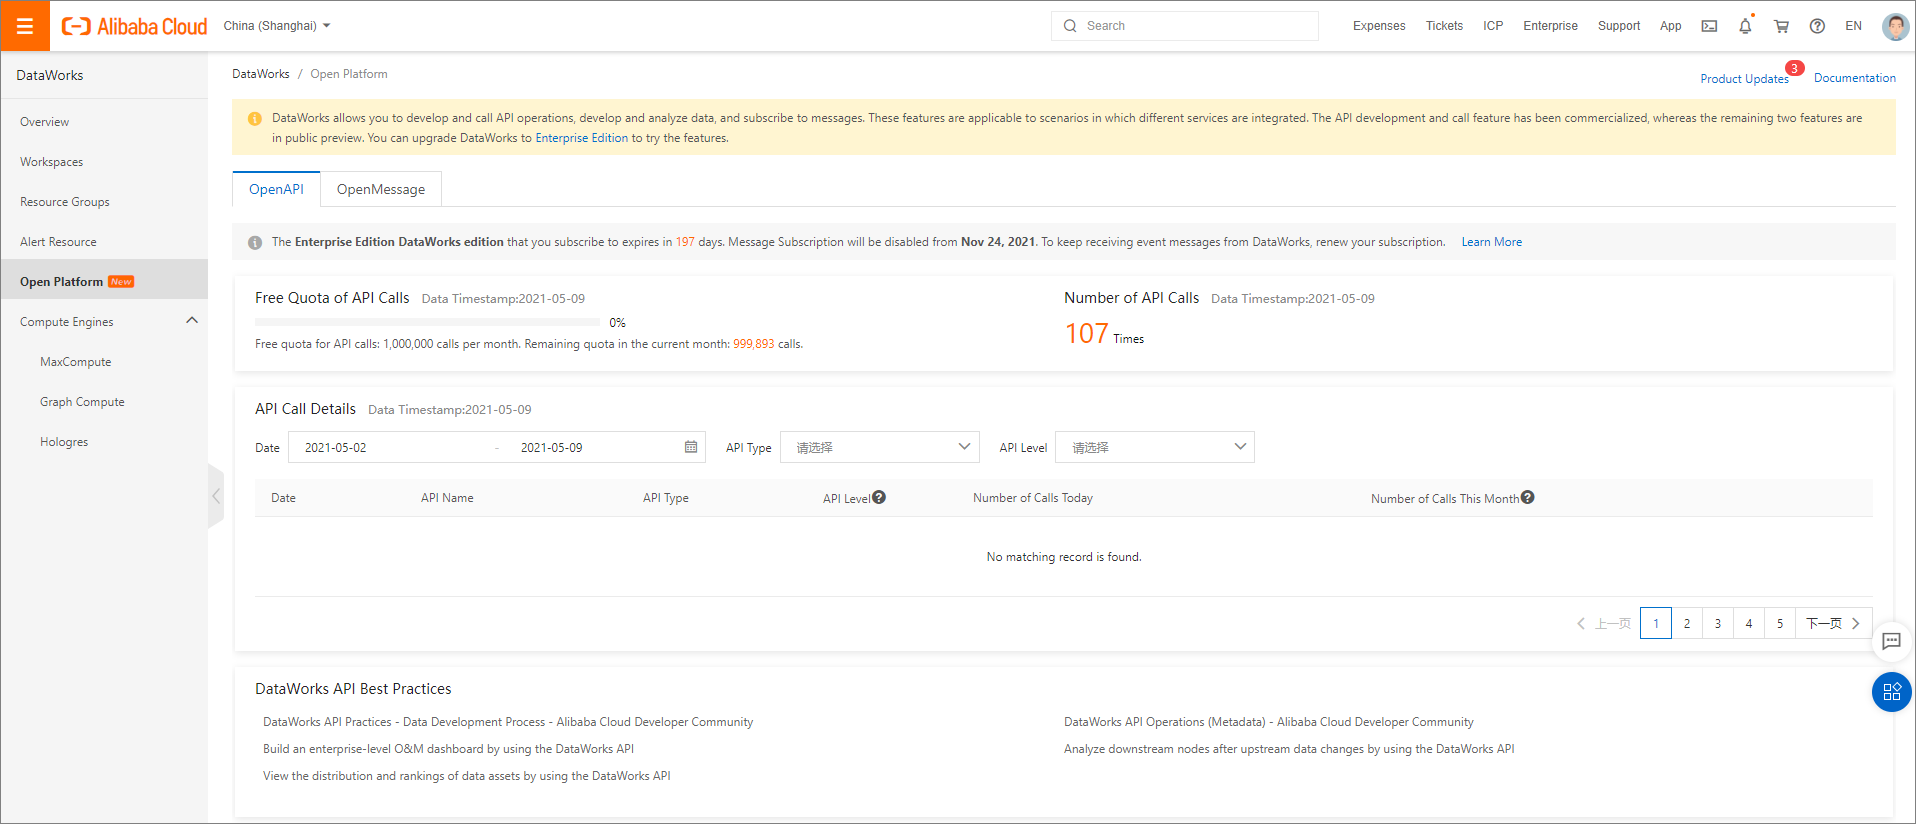Open Tickets in top navigation
The width and height of the screenshot is (1916, 824).
[x=1444, y=26]
